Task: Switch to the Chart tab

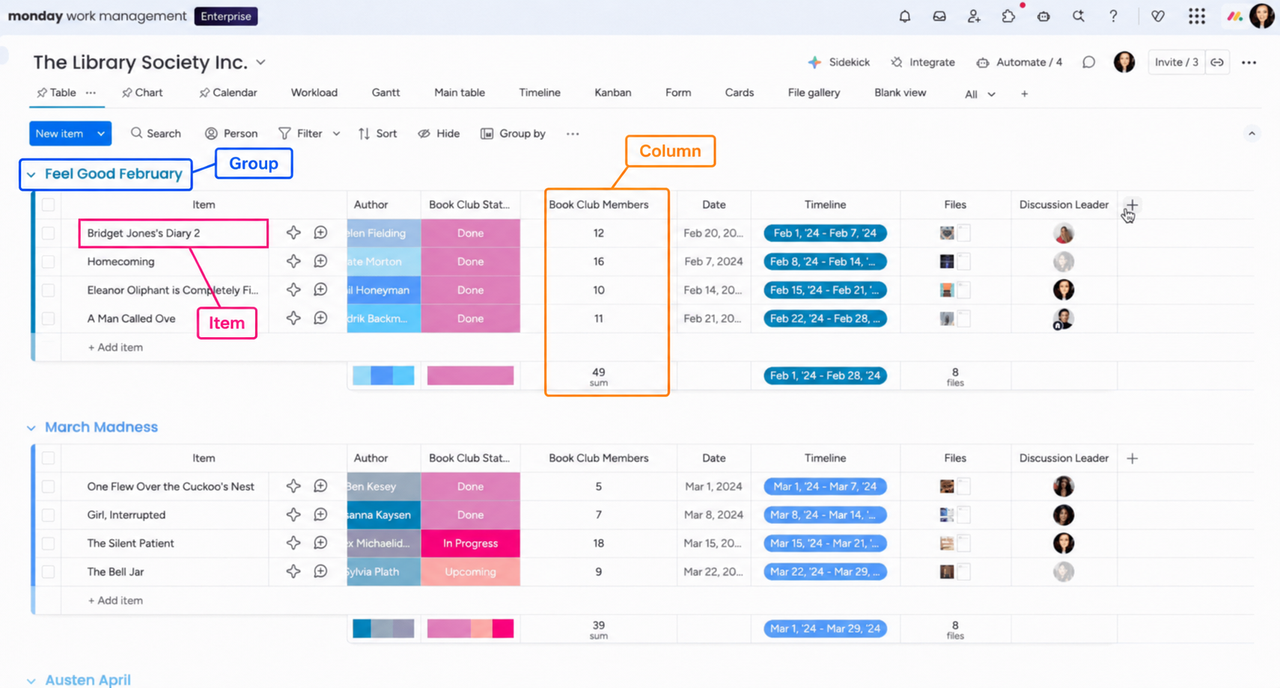Action: coord(142,93)
